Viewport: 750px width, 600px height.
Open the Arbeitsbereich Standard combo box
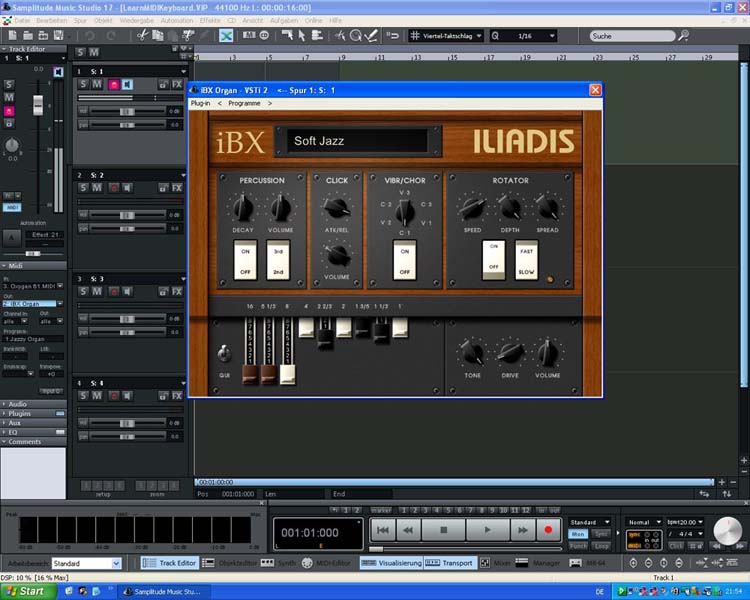[87, 563]
